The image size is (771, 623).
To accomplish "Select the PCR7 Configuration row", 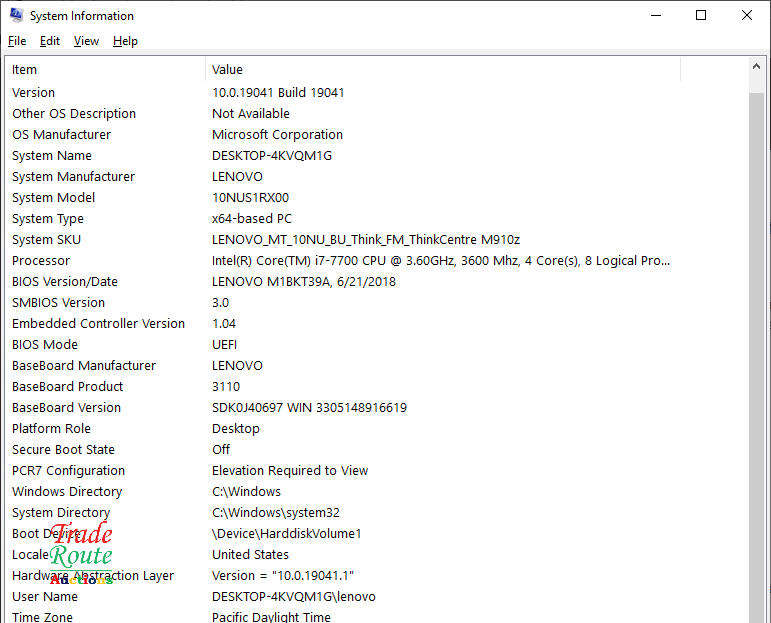I will coord(68,471).
